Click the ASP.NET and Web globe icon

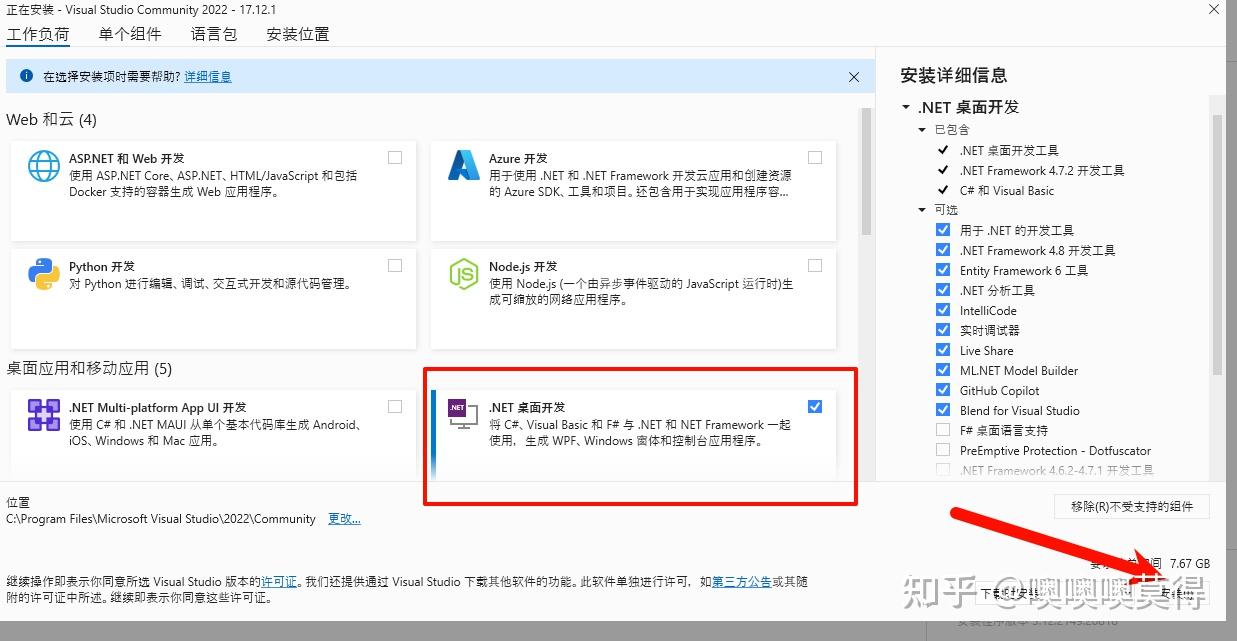pyautogui.click(x=44, y=166)
